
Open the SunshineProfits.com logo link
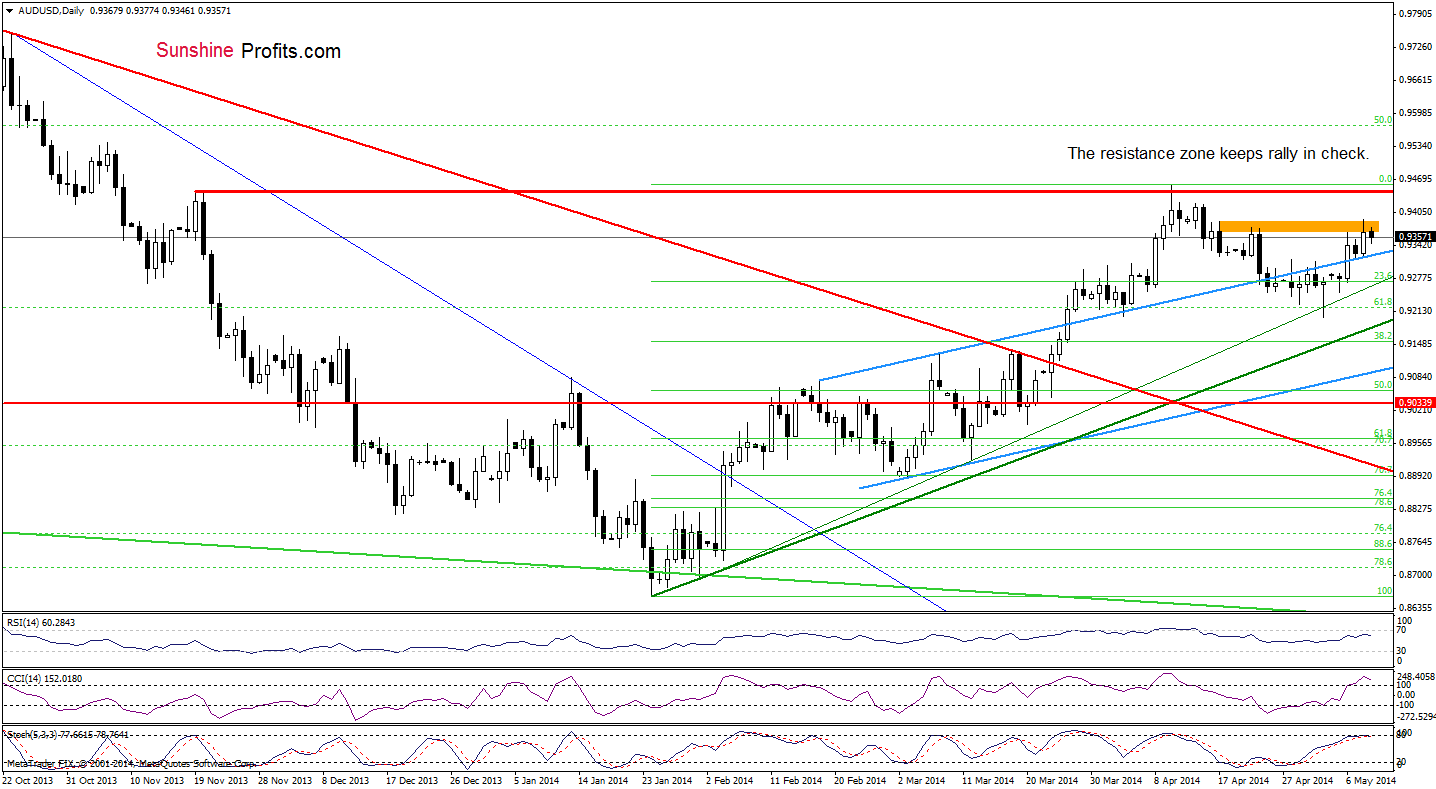[x=247, y=50]
